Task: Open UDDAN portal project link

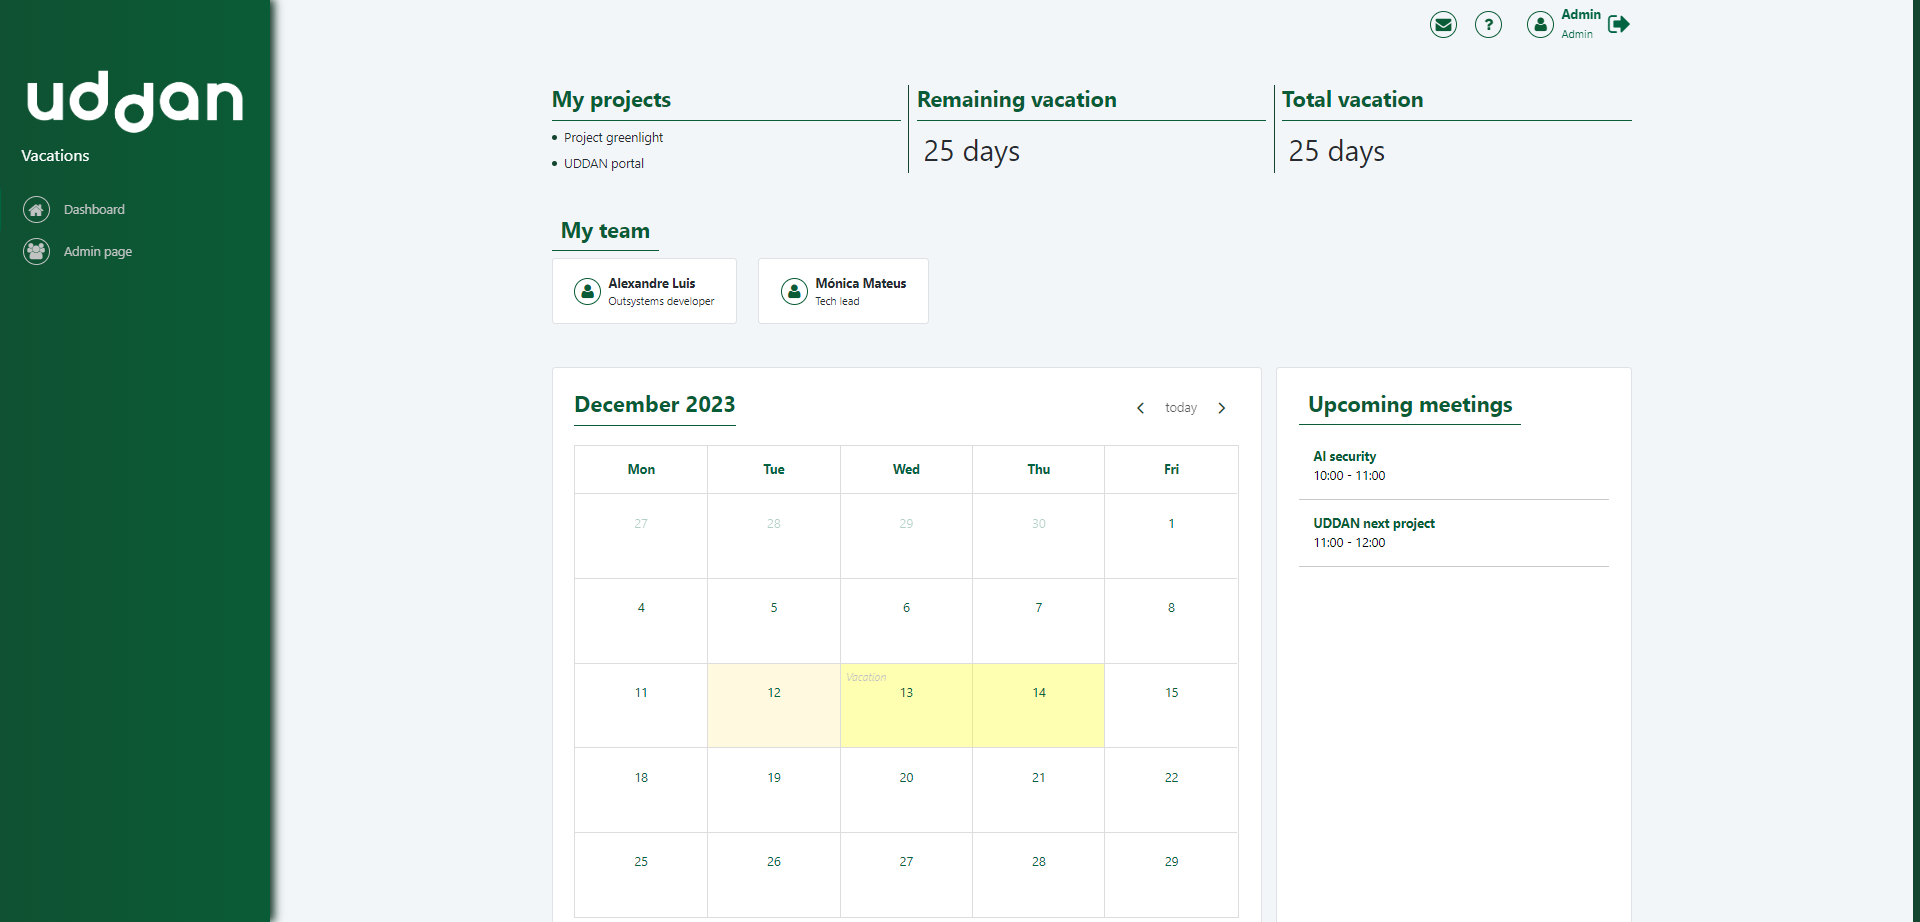Action: tap(604, 164)
